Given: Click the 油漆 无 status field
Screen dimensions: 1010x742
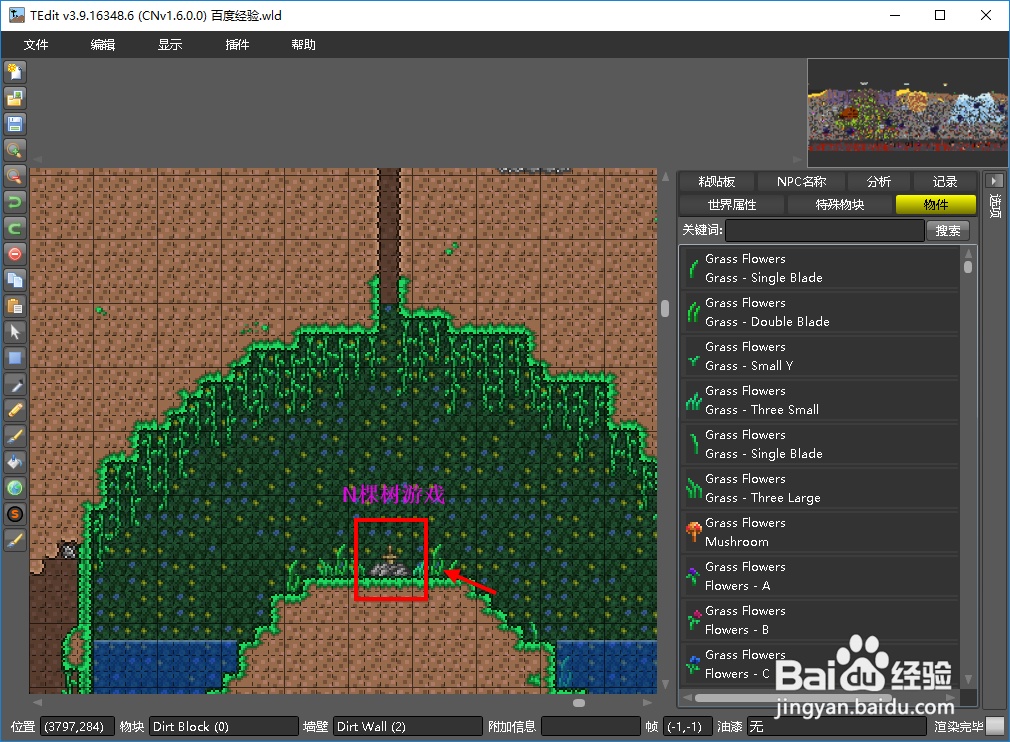Looking at the screenshot, I should pos(837,727).
